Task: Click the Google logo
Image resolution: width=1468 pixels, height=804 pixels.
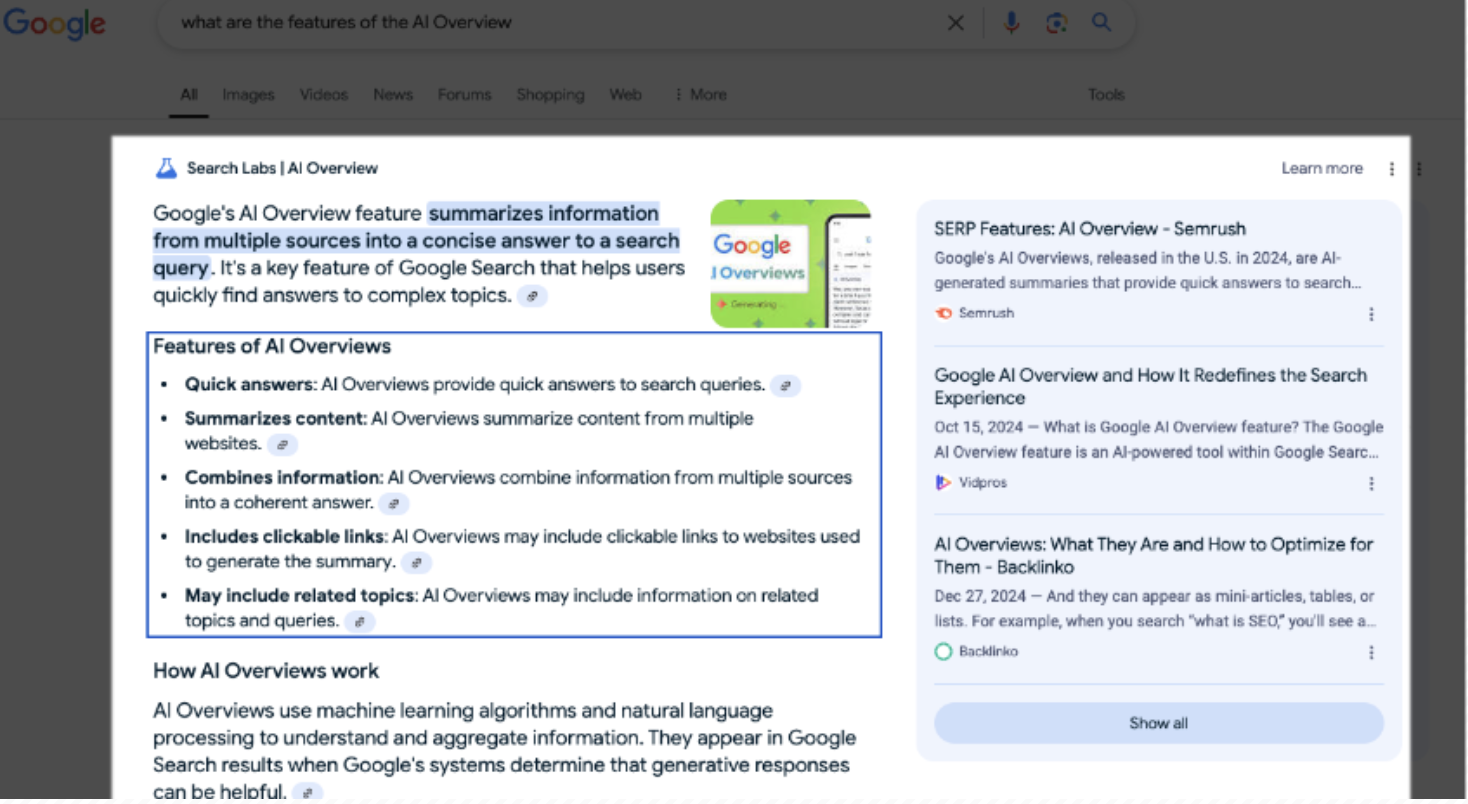Action: (x=55, y=23)
